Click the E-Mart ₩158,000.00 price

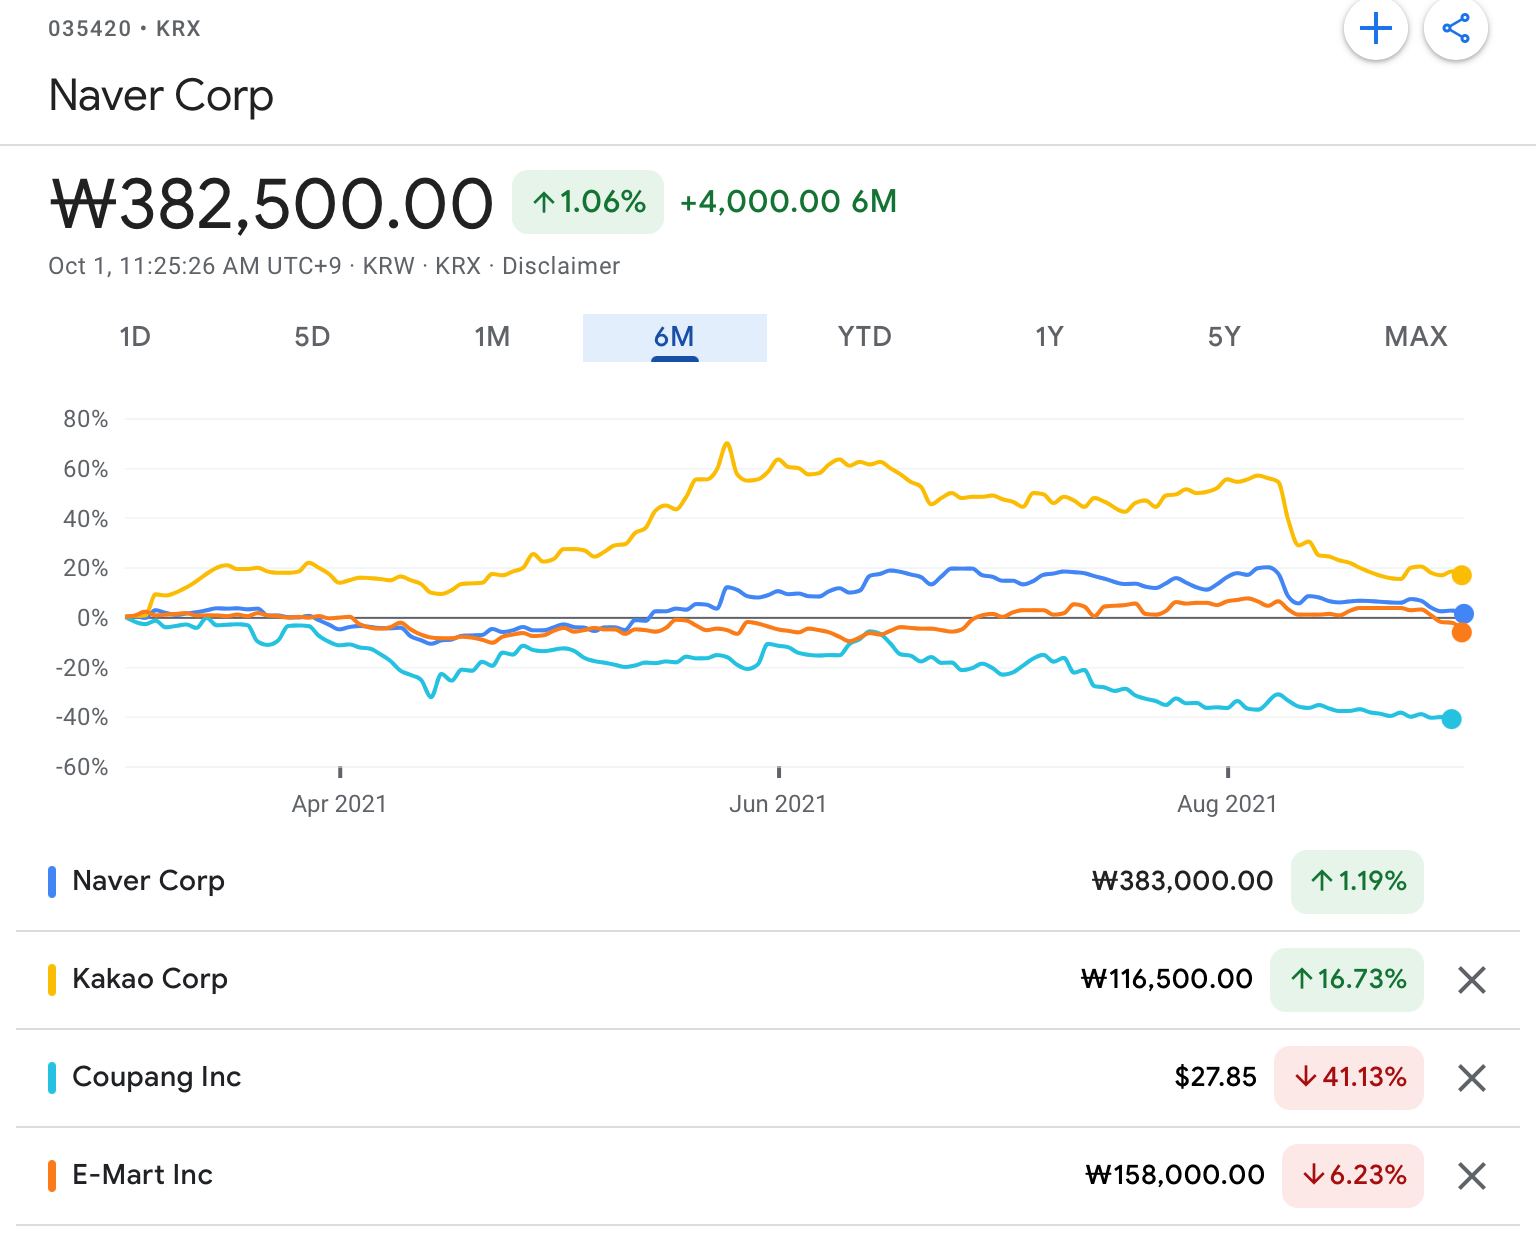[1175, 1175]
